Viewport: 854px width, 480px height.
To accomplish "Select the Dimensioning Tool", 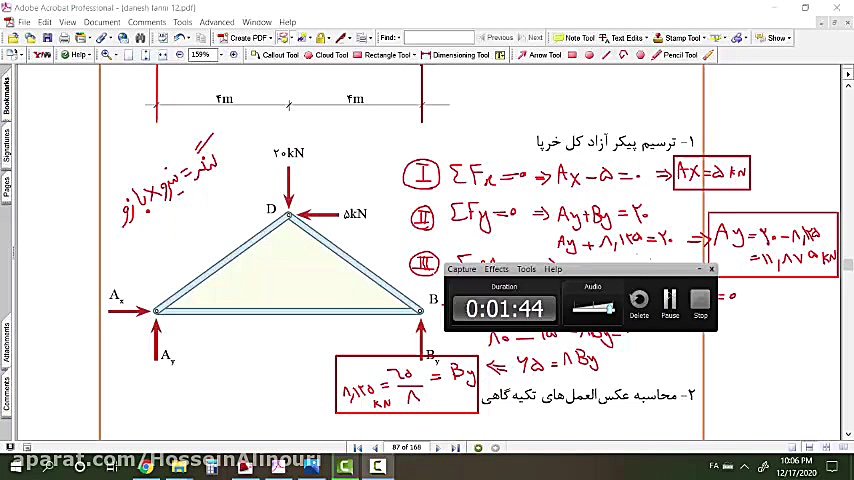I will tap(455, 55).
